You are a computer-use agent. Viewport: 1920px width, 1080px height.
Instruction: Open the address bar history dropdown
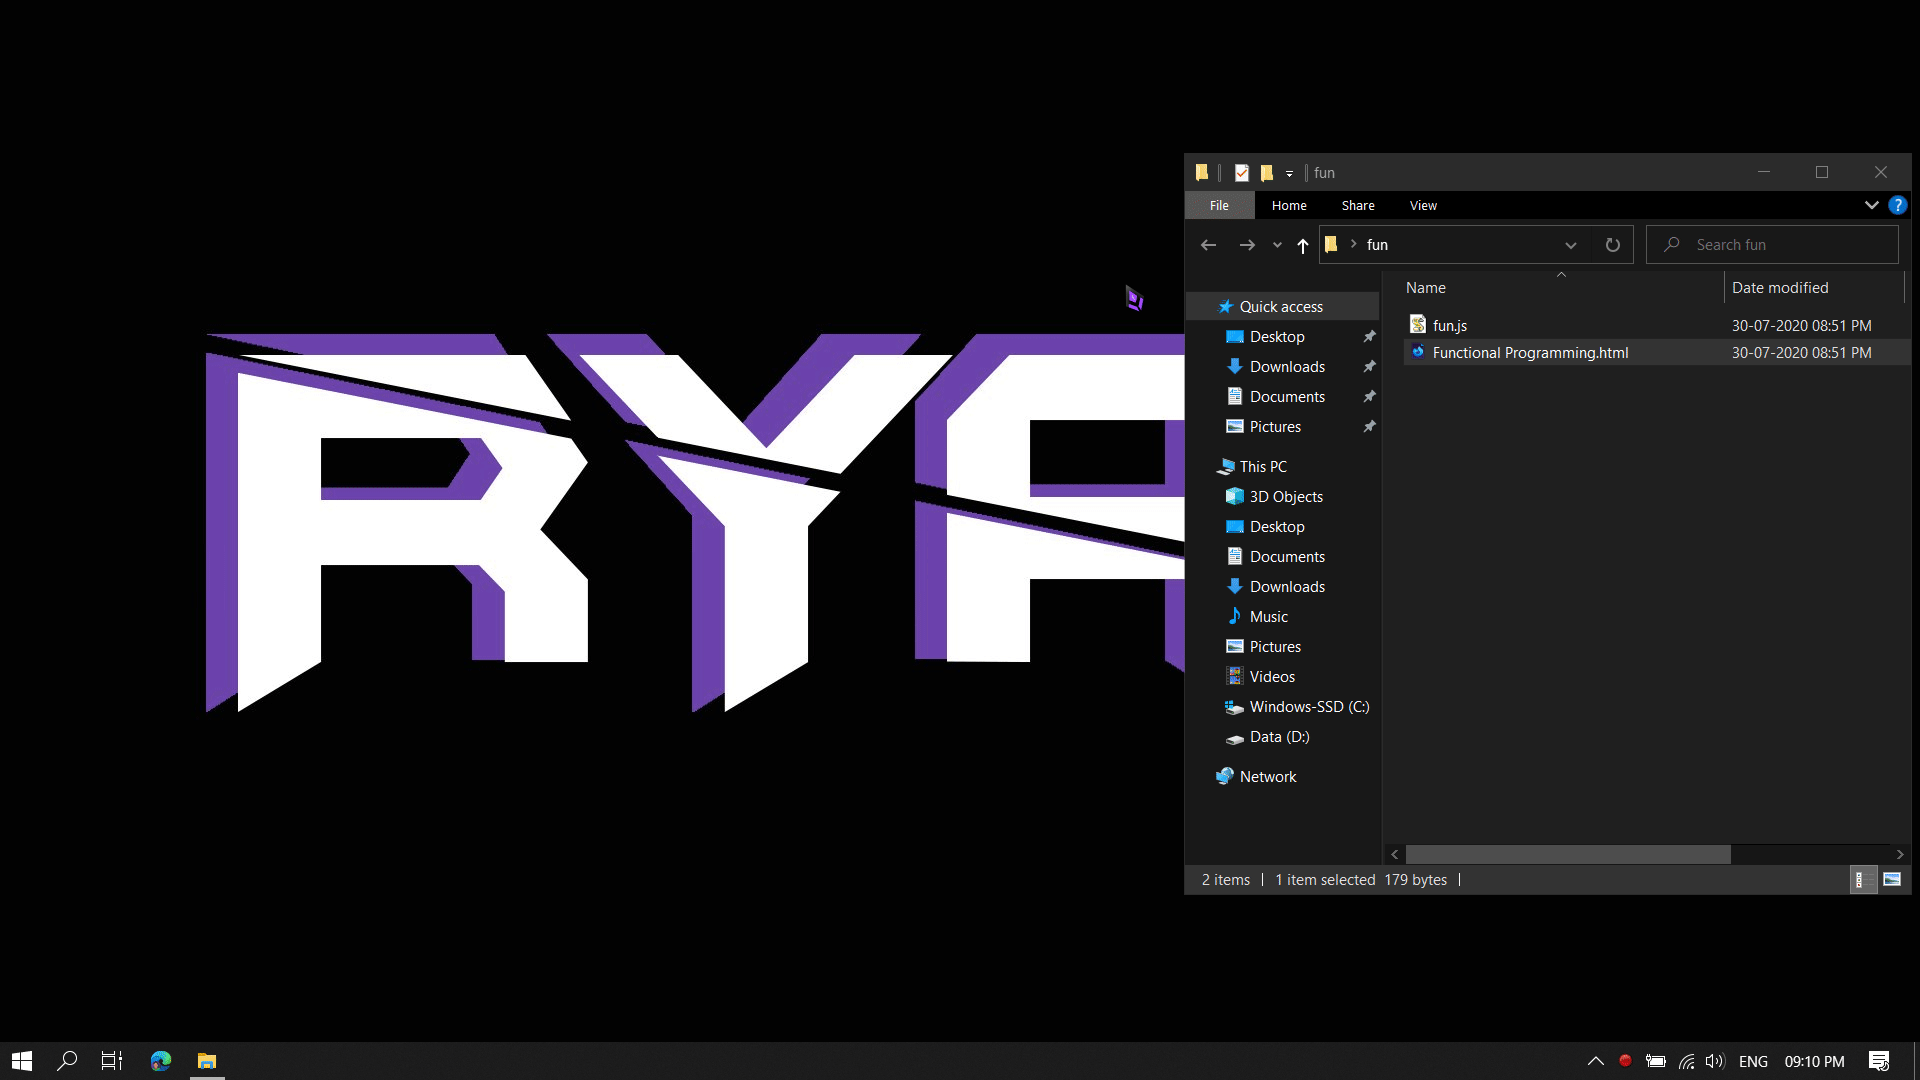point(1570,245)
